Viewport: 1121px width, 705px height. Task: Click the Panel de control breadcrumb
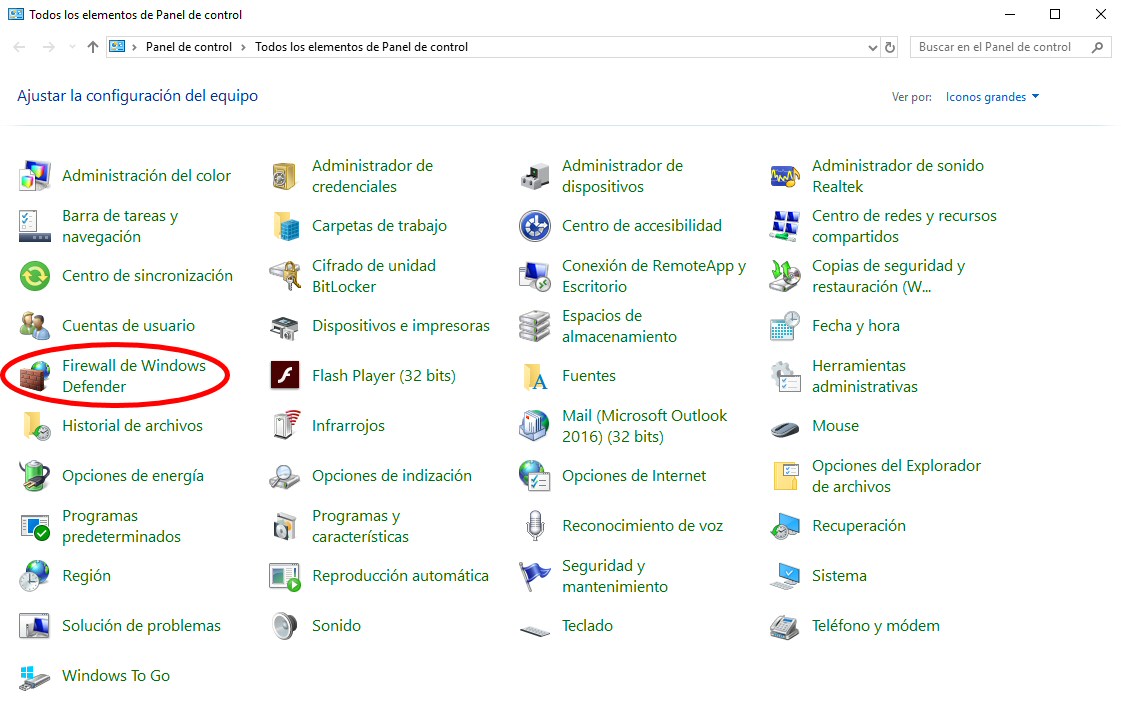point(188,47)
